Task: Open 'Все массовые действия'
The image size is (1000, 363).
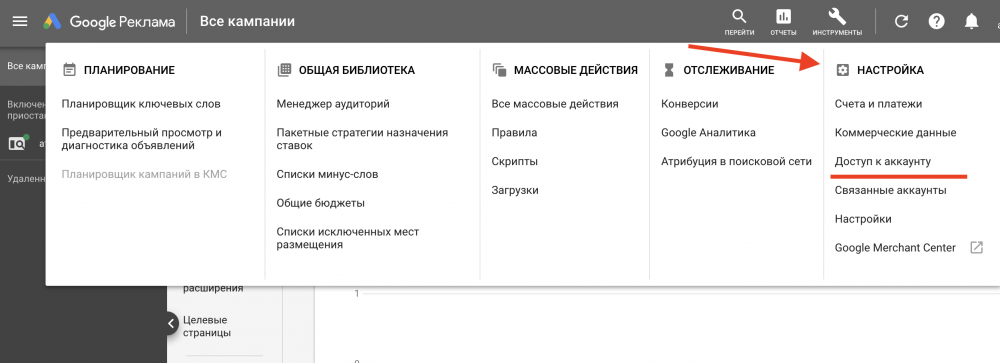Action: click(555, 104)
